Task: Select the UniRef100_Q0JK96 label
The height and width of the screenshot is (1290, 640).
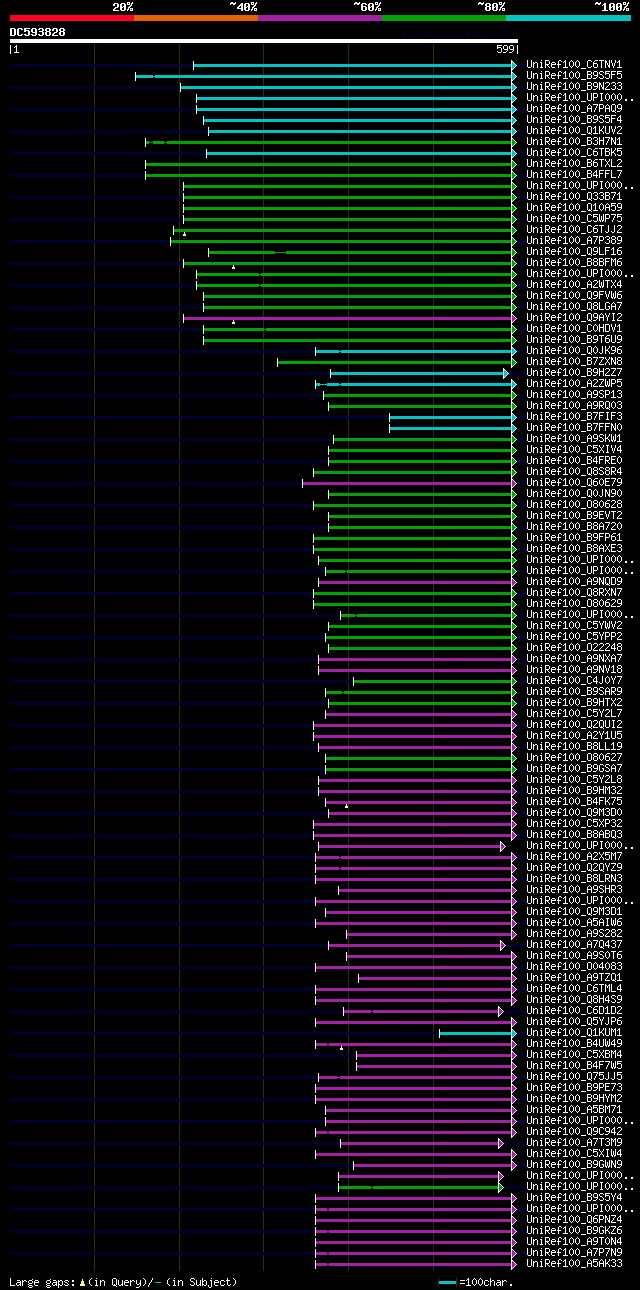Action: pos(574,351)
